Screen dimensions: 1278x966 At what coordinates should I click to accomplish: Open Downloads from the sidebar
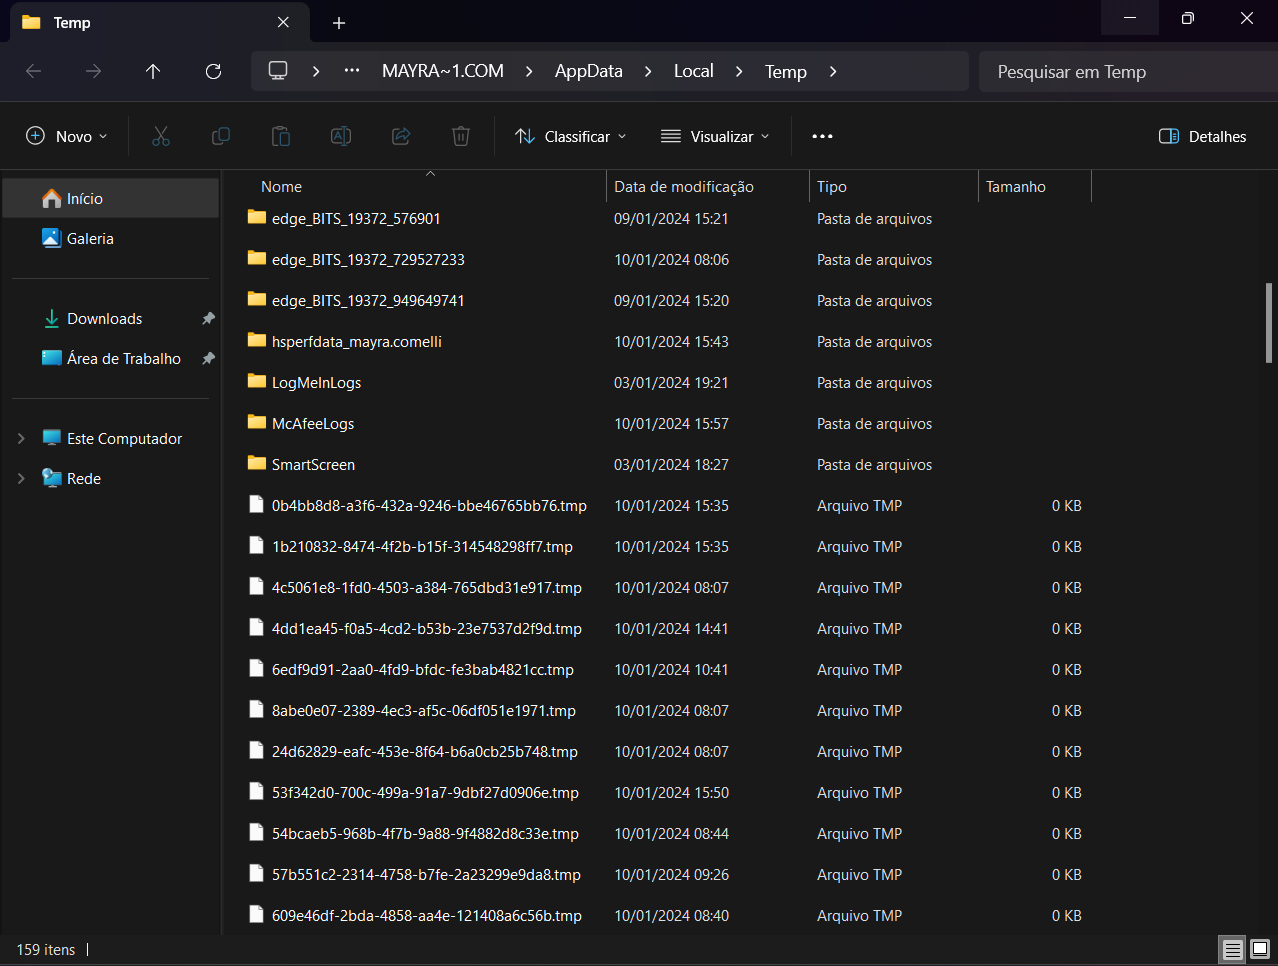104,319
